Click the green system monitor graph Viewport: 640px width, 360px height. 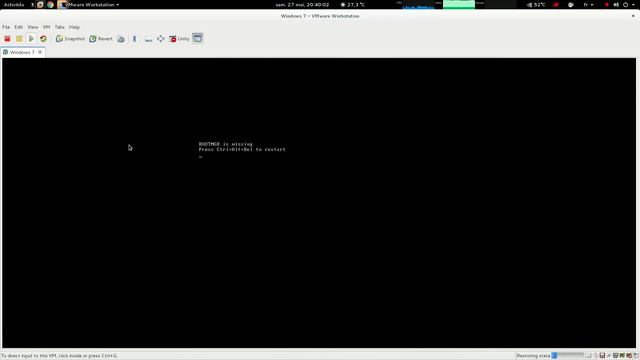(x=459, y=4)
